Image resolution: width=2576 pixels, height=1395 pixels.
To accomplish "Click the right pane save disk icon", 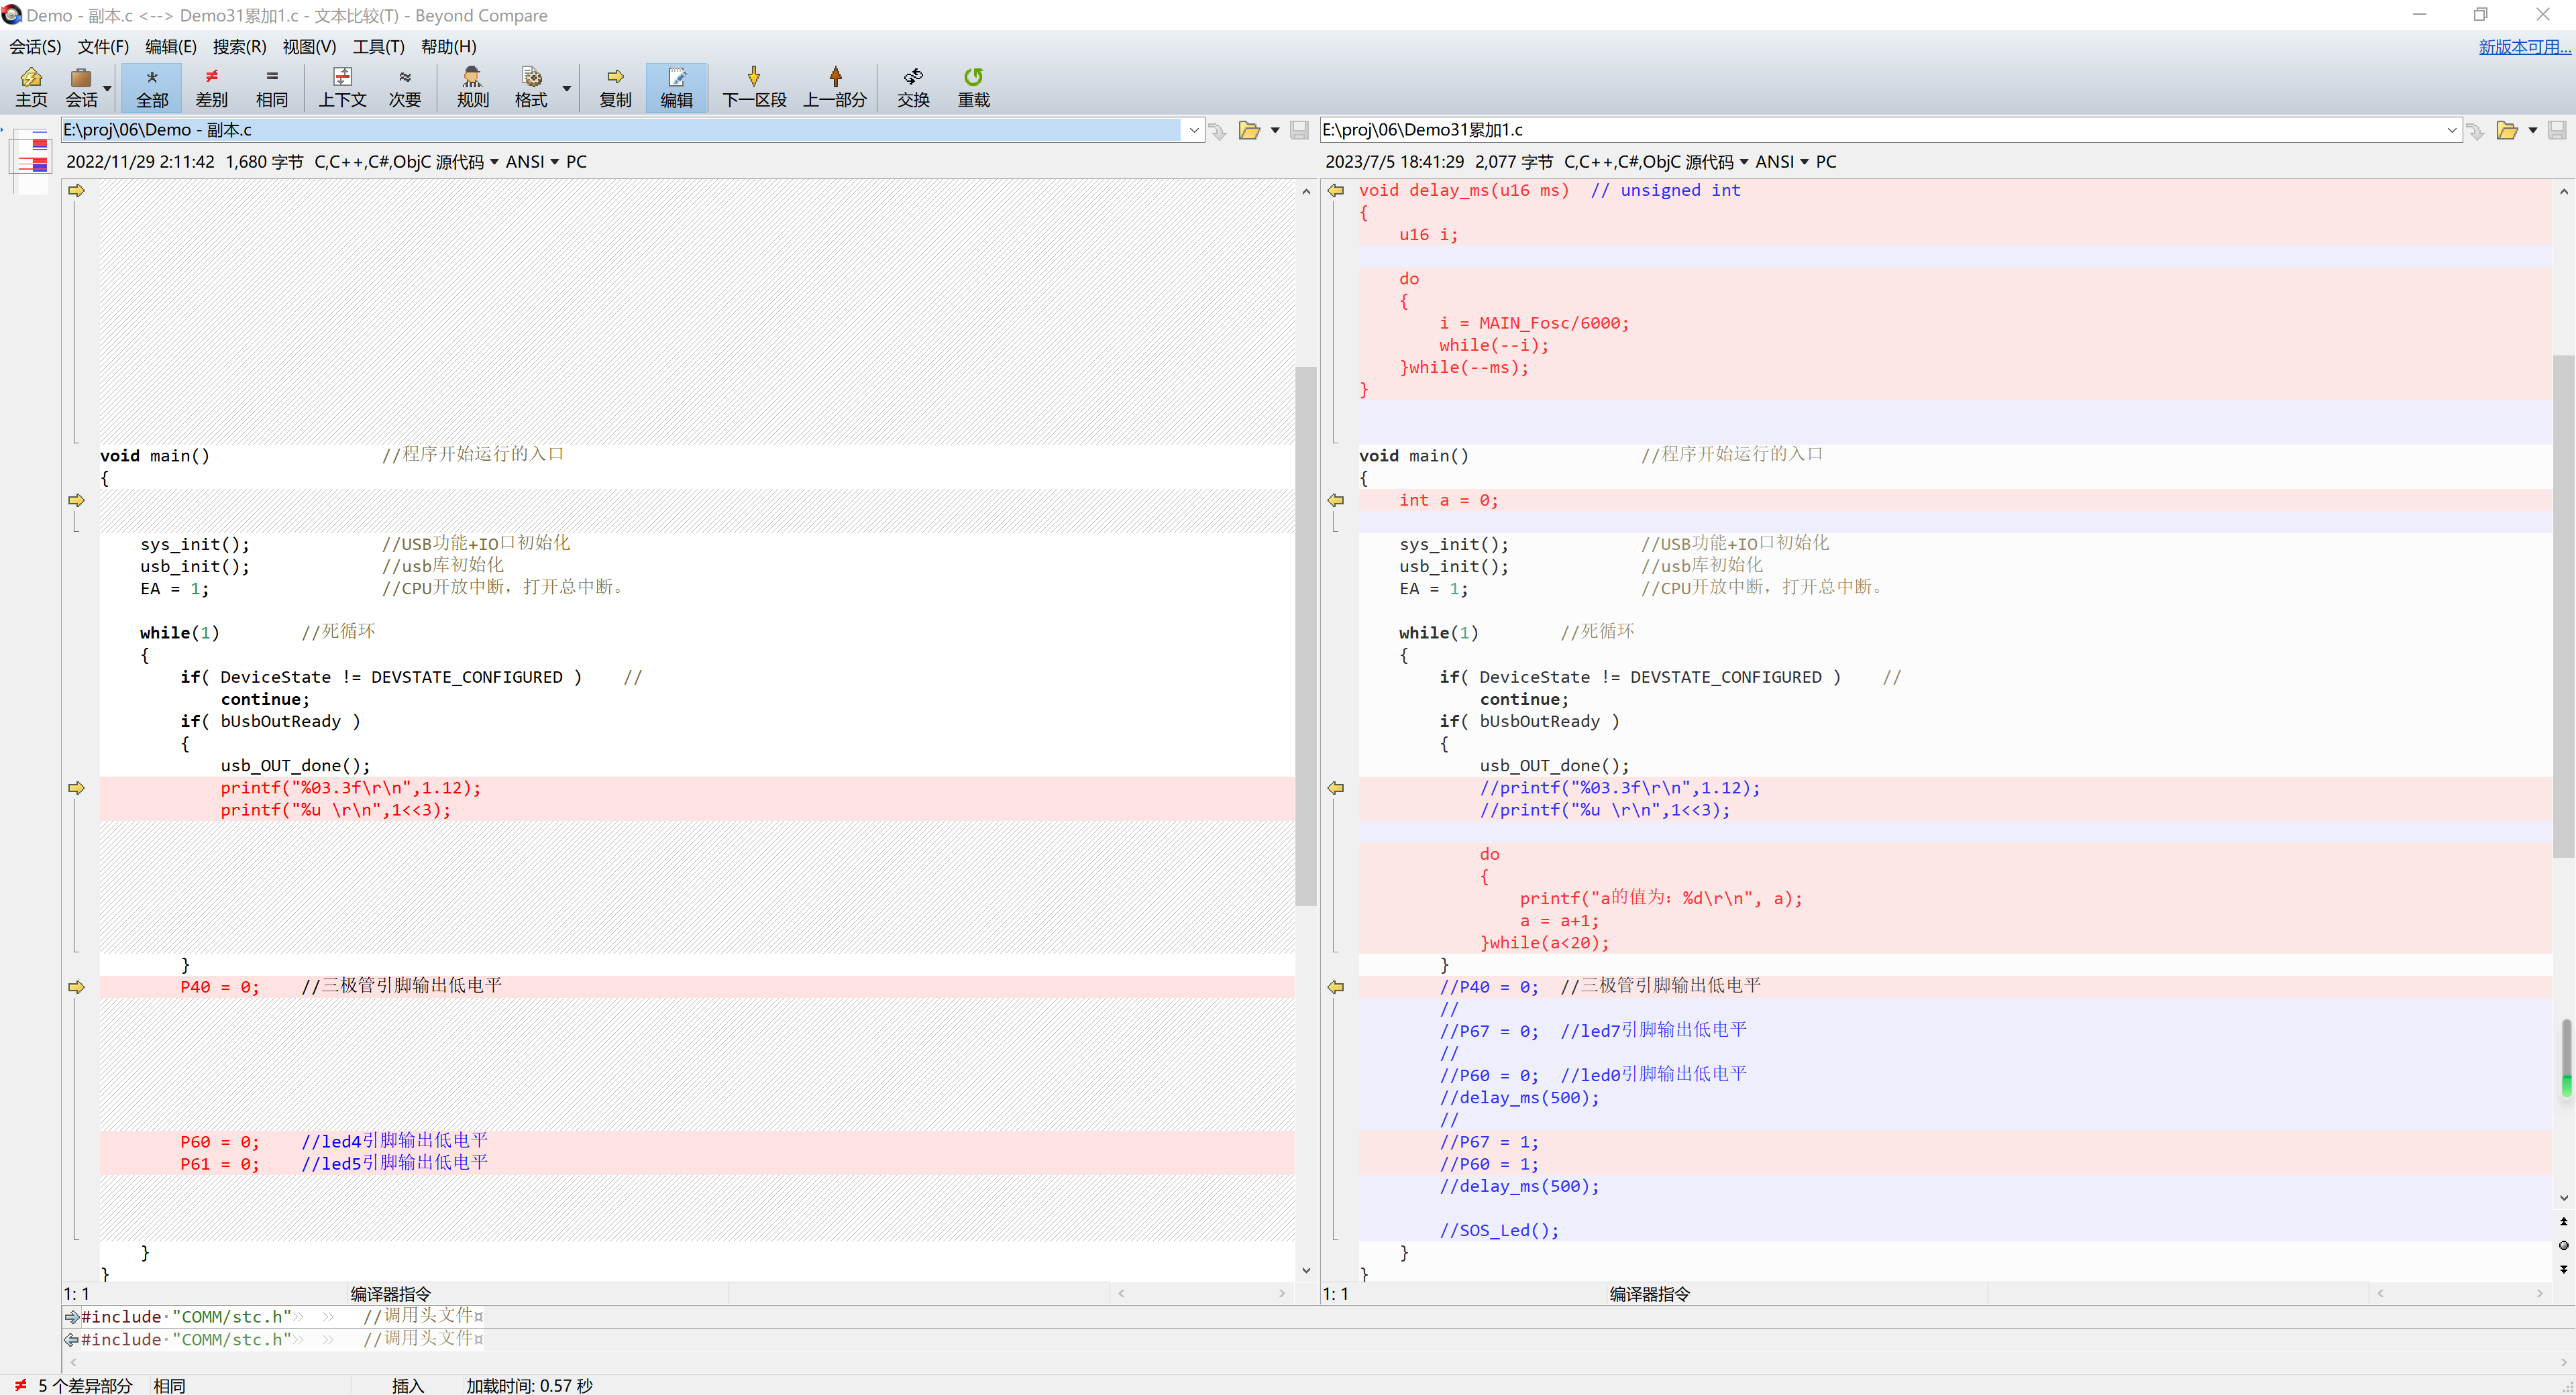I will (2557, 130).
